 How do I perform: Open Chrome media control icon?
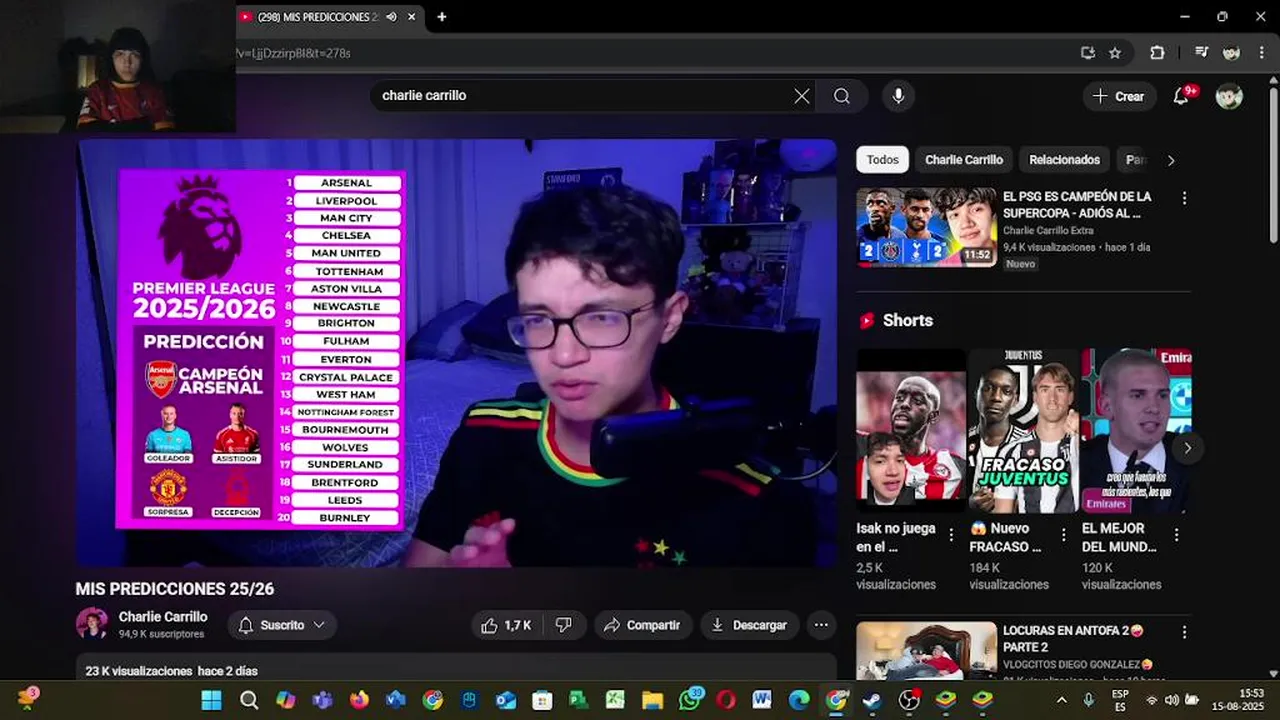coord(1202,53)
